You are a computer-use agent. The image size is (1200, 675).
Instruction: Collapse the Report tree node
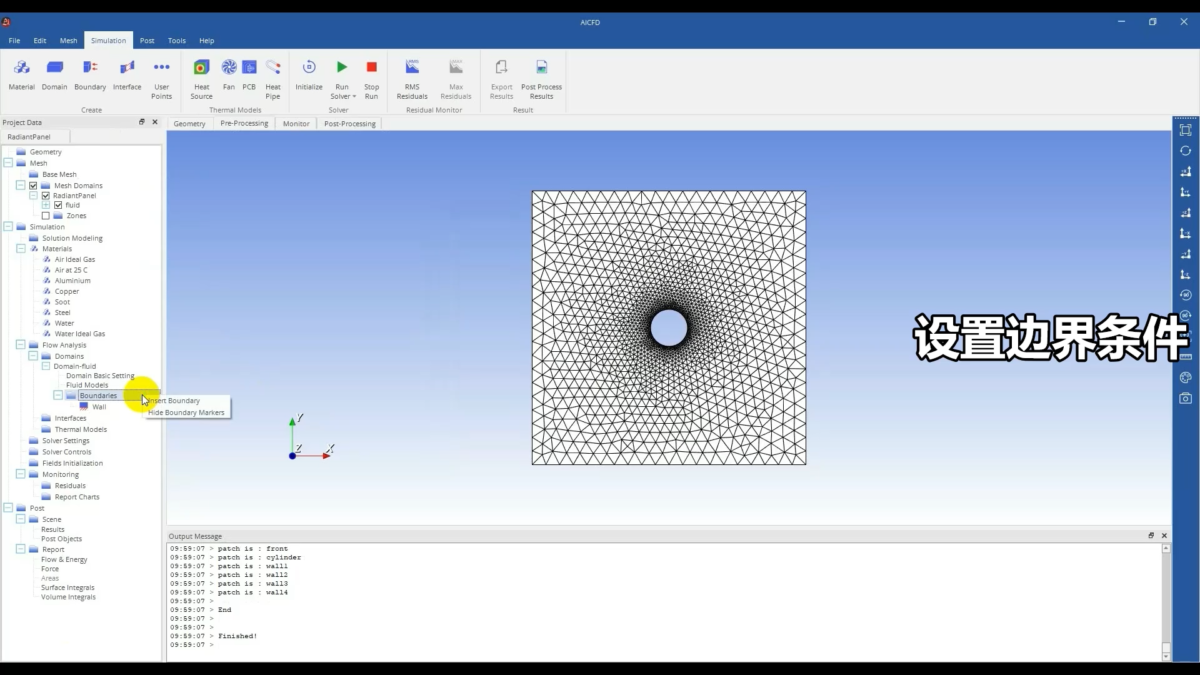(x=21, y=549)
